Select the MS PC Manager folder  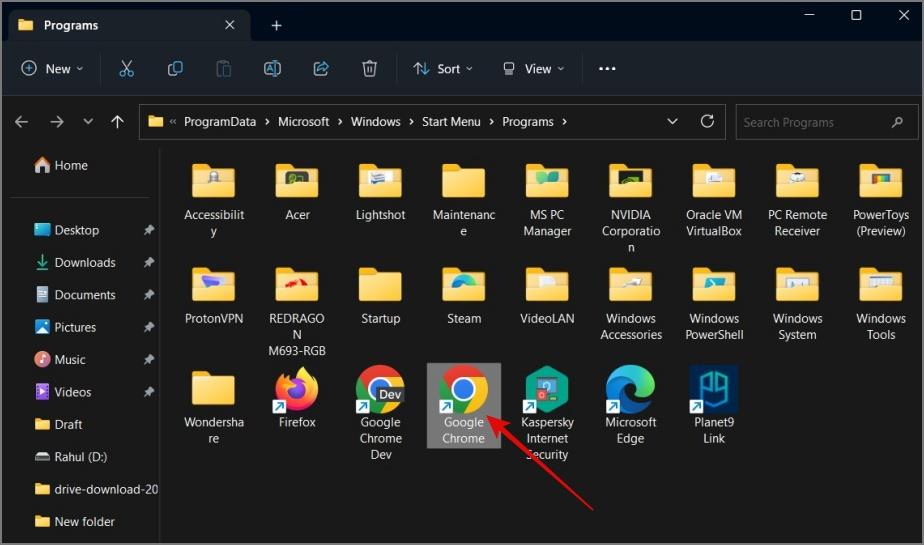click(x=547, y=200)
